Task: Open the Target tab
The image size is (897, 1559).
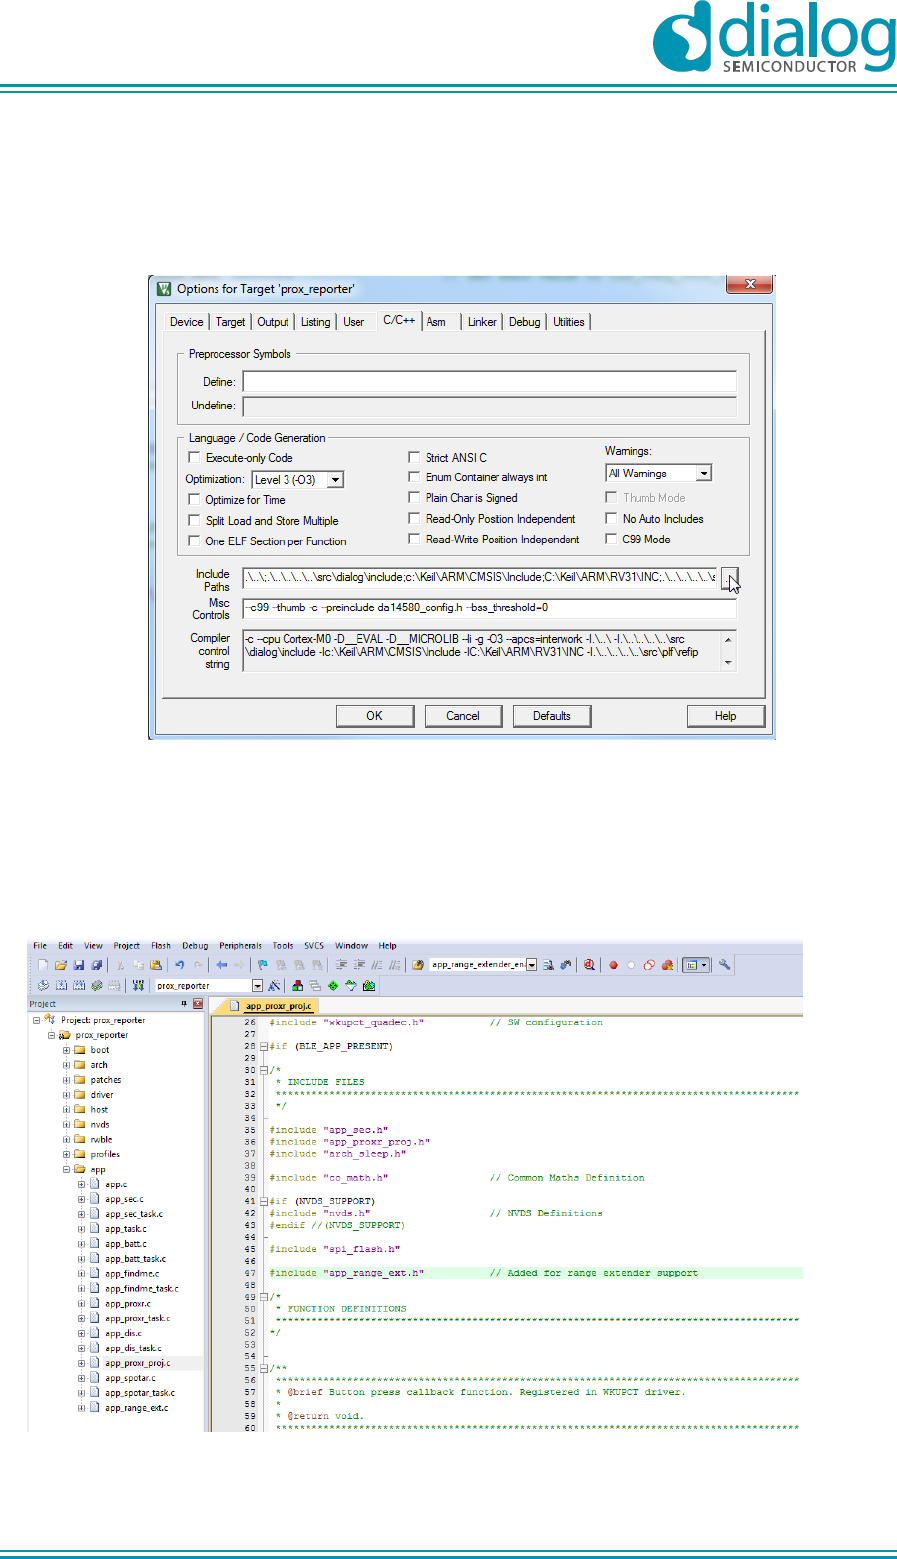Action: (x=230, y=322)
